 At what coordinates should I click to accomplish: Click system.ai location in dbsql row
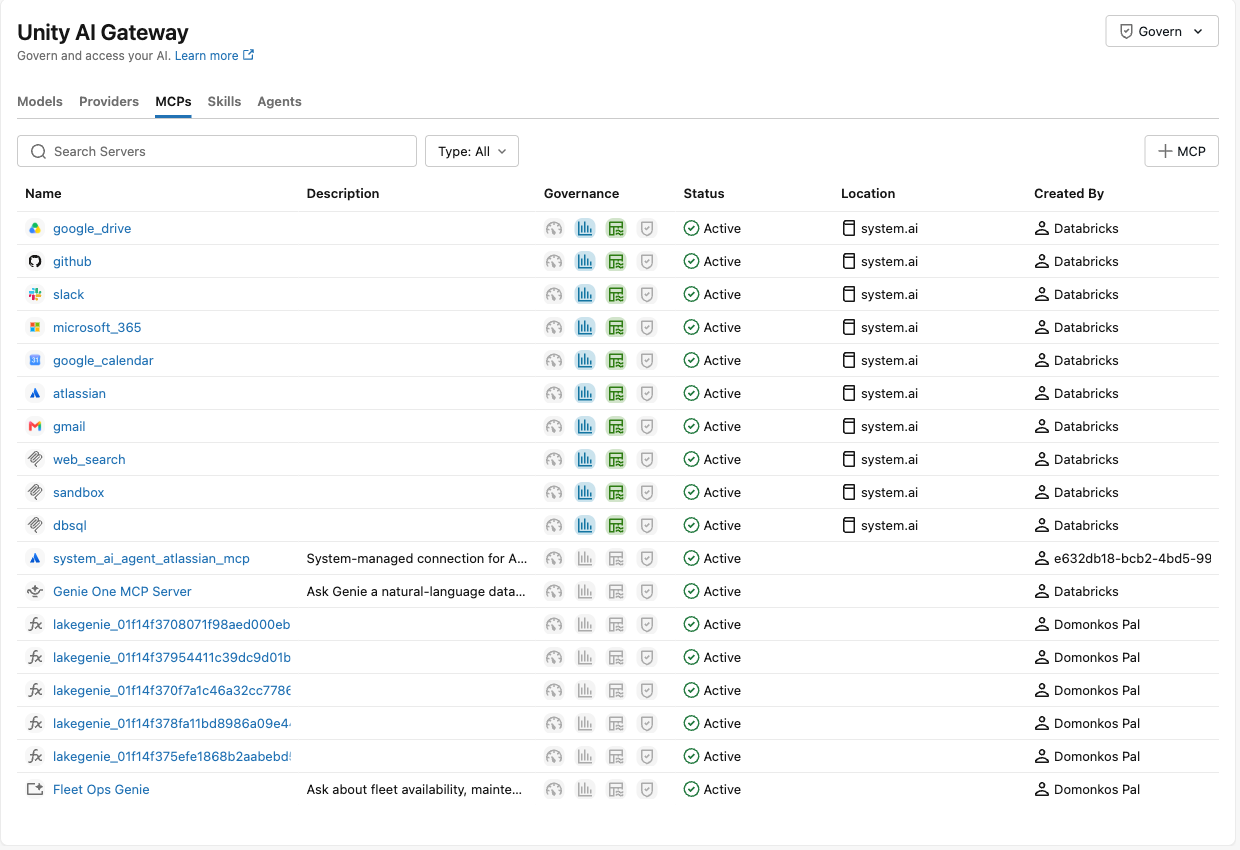(x=889, y=525)
